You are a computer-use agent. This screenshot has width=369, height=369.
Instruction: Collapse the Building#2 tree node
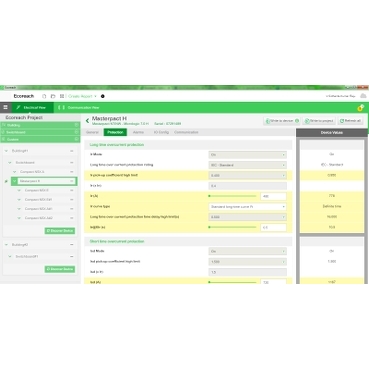tap(6, 245)
